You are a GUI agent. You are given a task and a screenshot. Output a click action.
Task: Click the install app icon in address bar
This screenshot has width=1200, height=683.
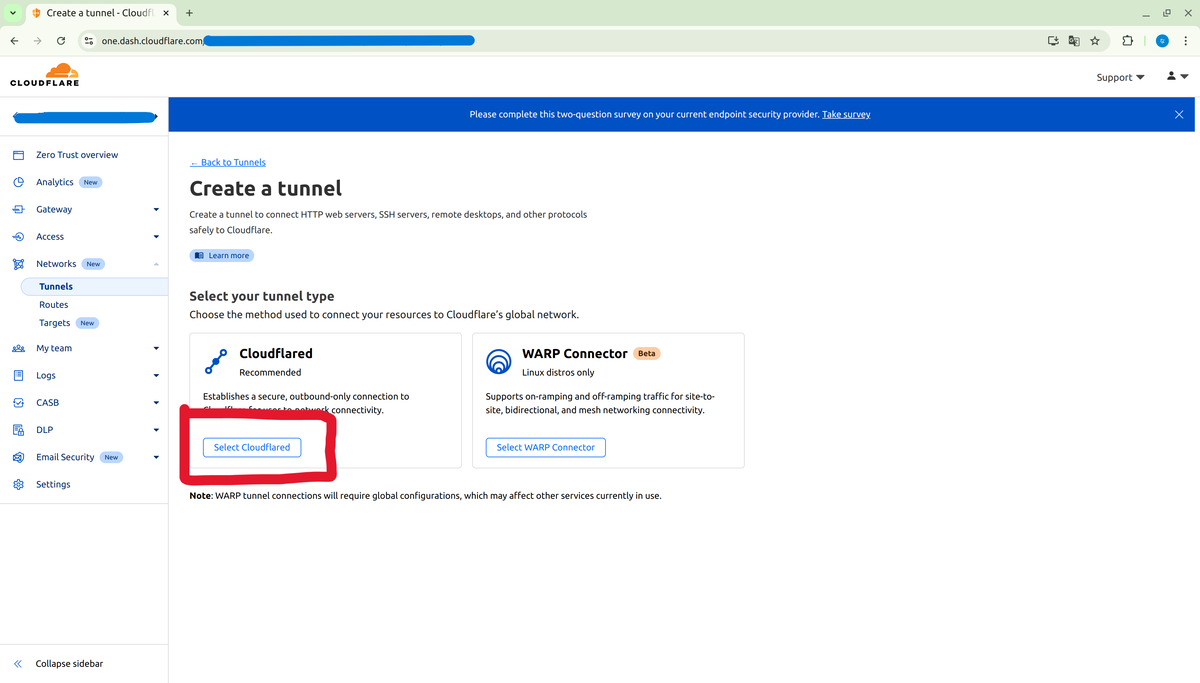(x=1053, y=41)
